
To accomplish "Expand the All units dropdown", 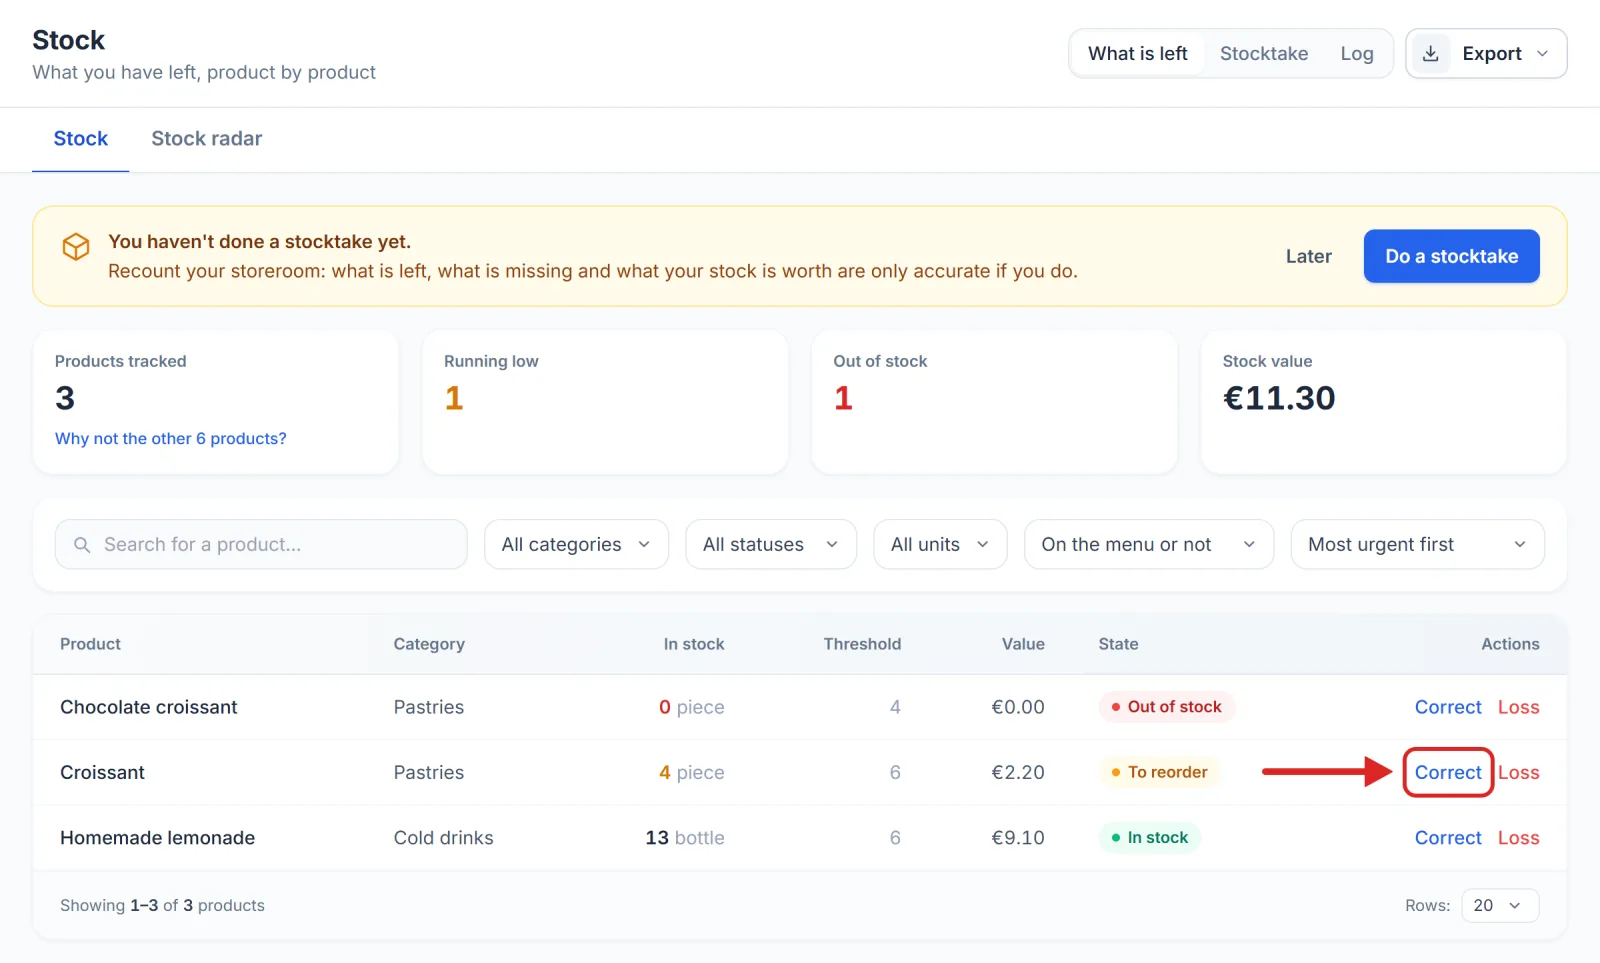I will (940, 544).
